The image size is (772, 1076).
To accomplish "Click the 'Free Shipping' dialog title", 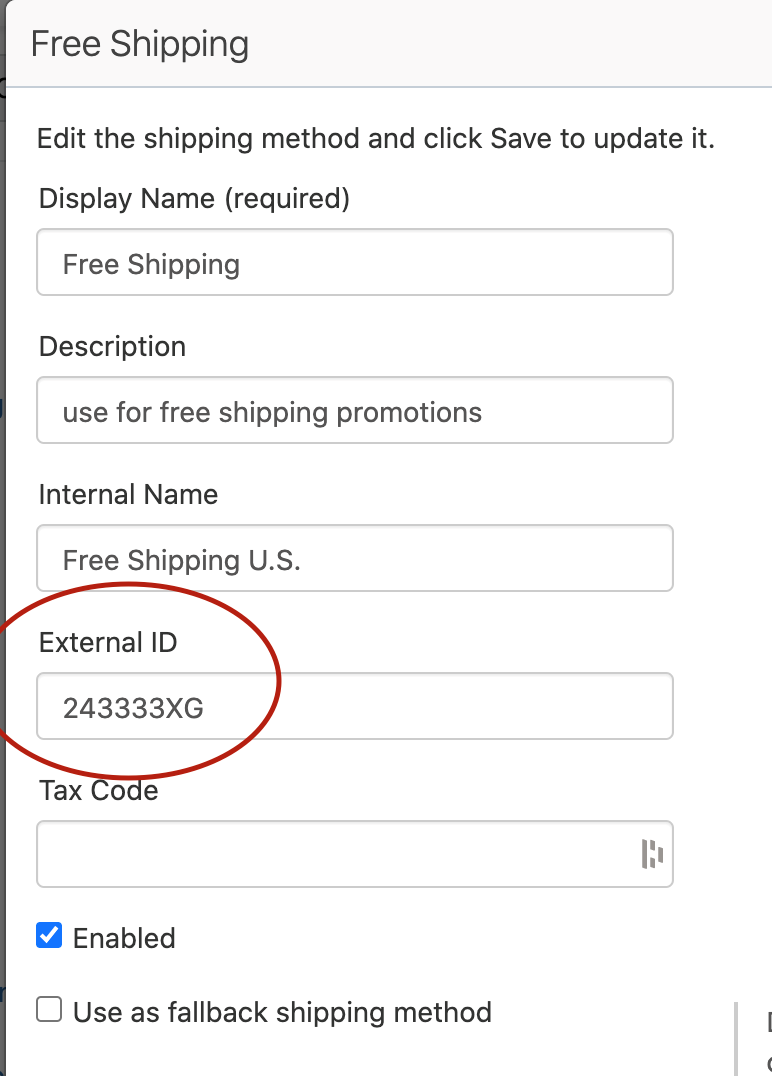I will [140, 45].
